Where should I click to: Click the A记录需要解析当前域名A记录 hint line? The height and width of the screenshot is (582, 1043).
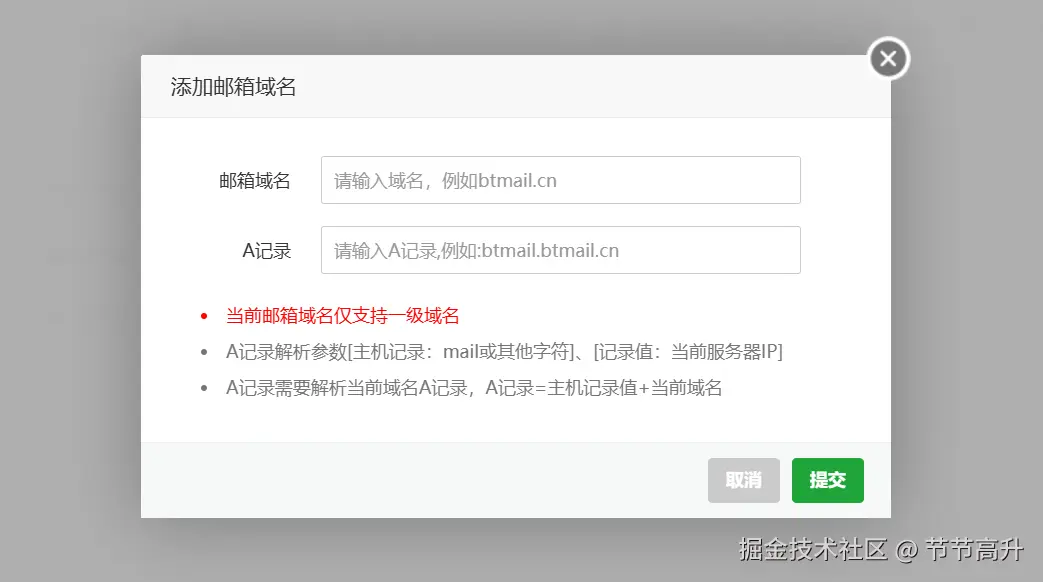click(474, 387)
